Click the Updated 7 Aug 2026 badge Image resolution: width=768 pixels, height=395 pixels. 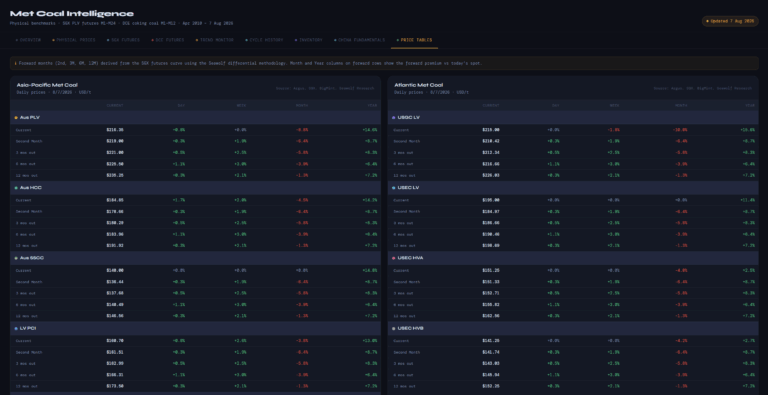coord(730,22)
